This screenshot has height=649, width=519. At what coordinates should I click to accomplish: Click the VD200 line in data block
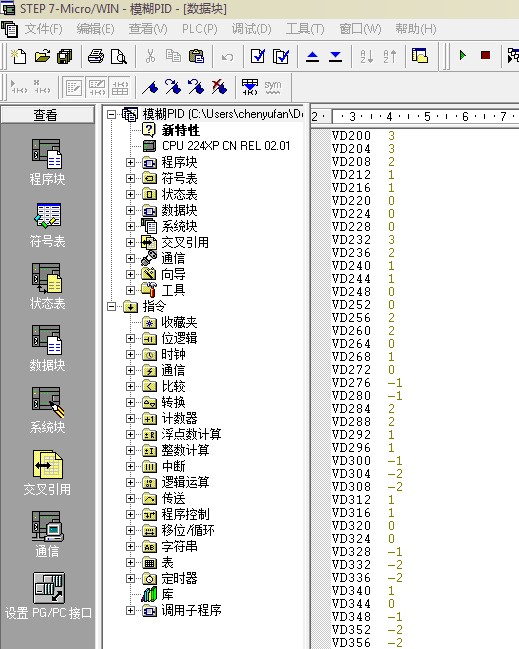pos(363,135)
